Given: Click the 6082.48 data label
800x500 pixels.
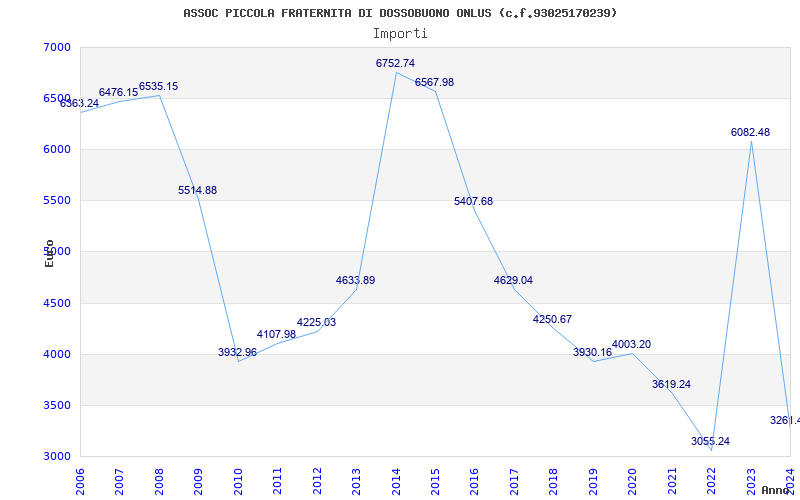Looking at the screenshot, I should click(751, 132).
